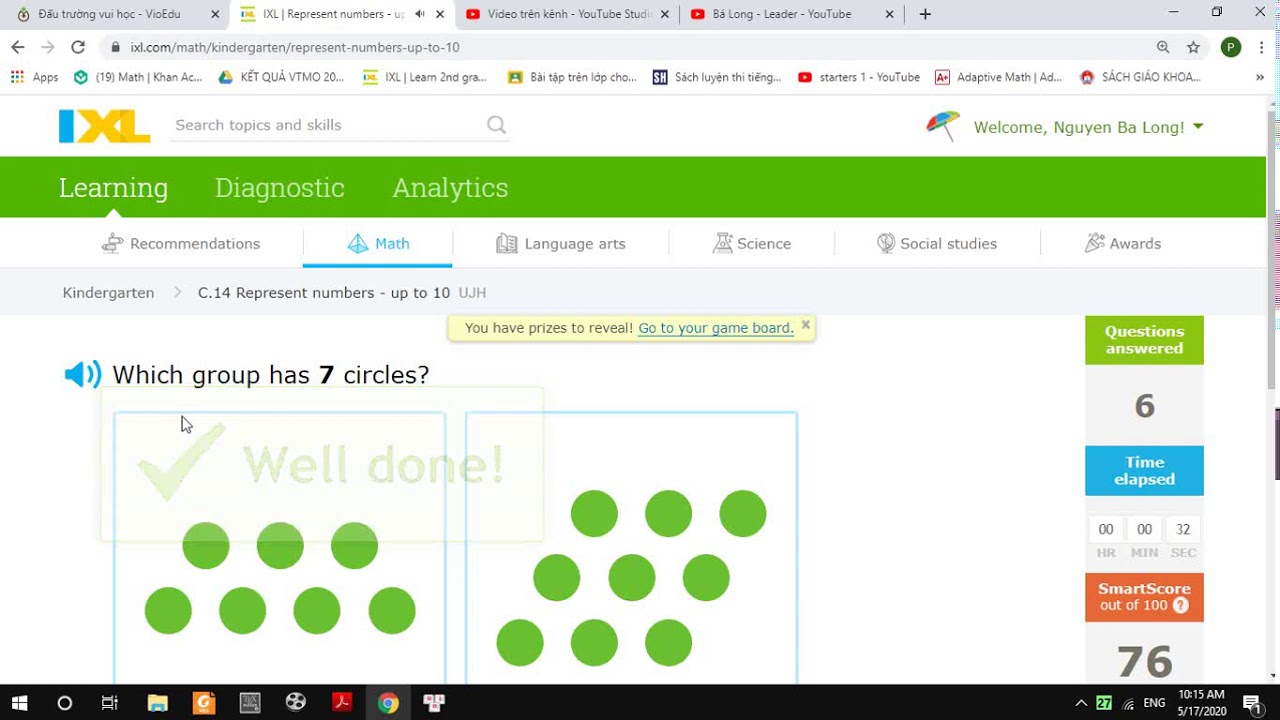Open the Analytics section
Image resolution: width=1280 pixels, height=720 pixels.
coord(450,188)
